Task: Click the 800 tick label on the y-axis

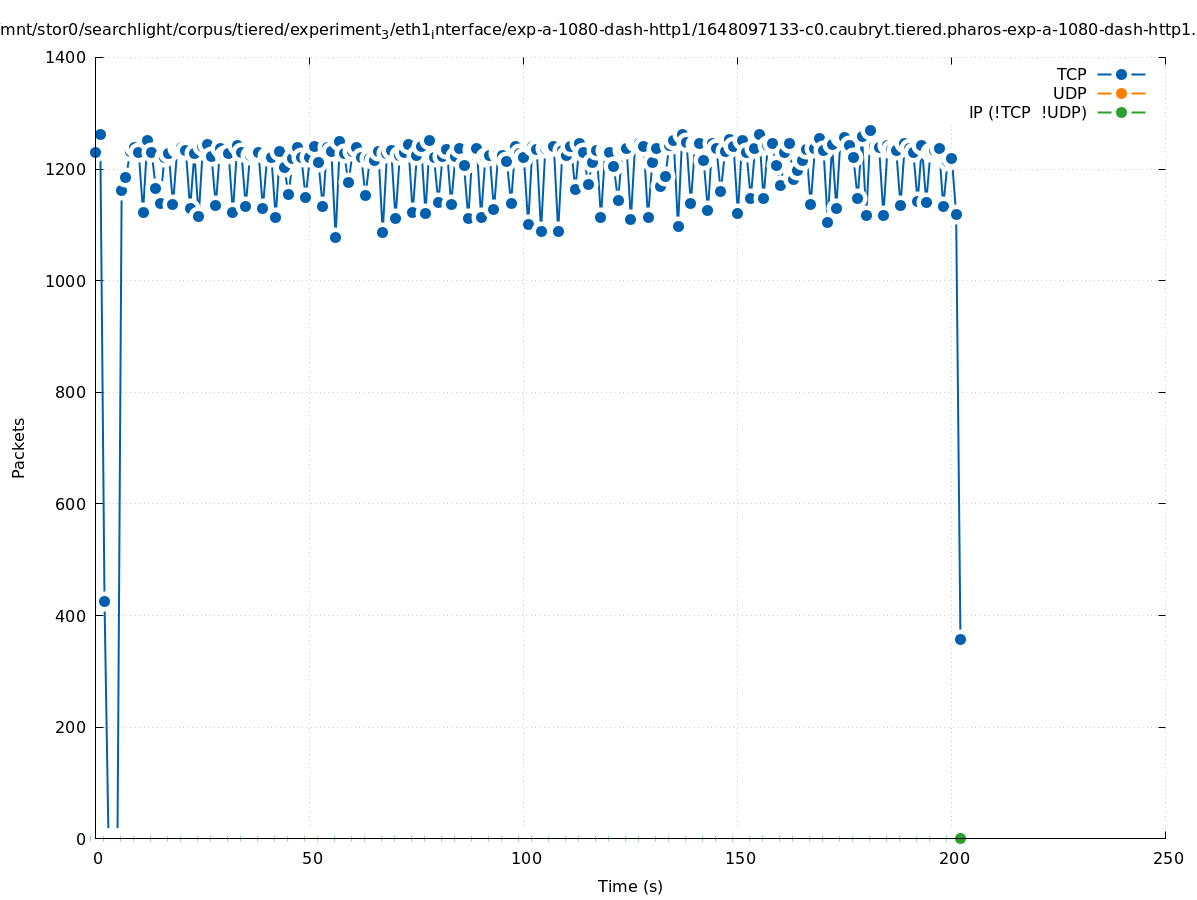Action: [70, 392]
